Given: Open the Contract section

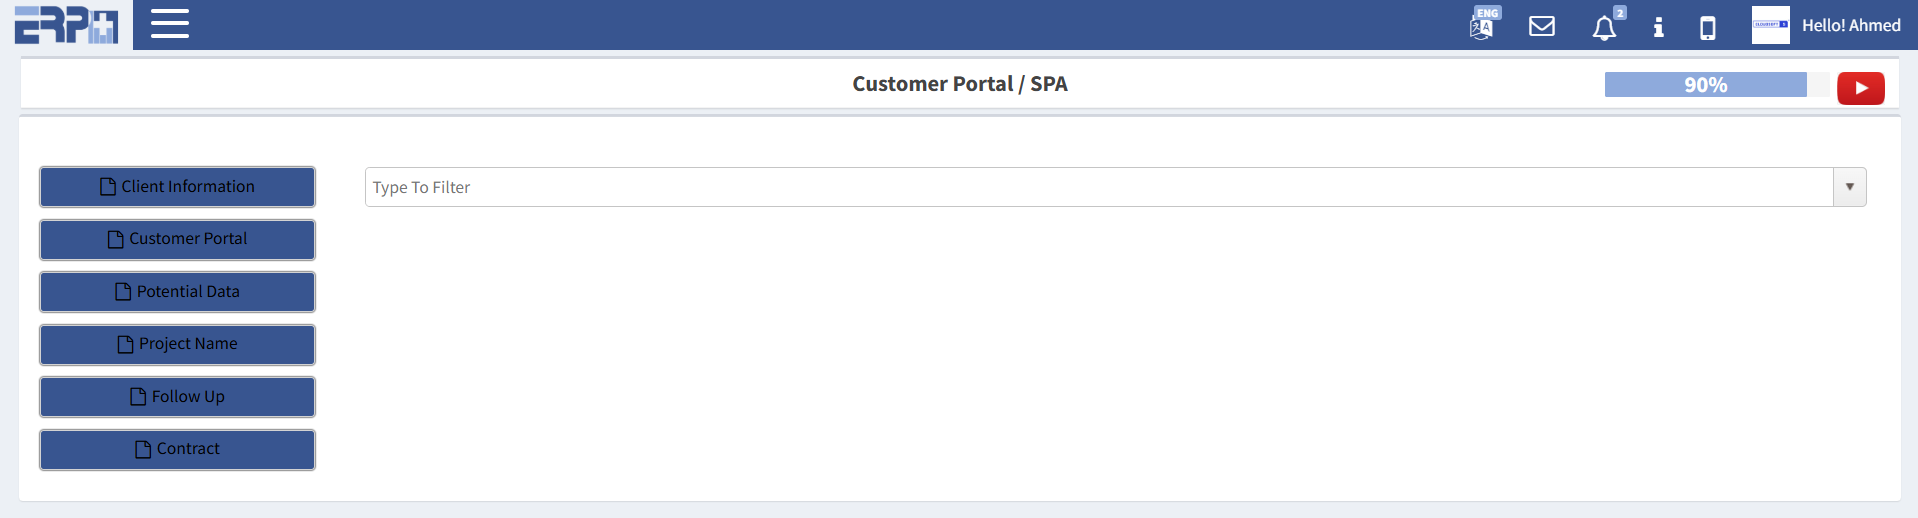Looking at the screenshot, I should point(177,449).
